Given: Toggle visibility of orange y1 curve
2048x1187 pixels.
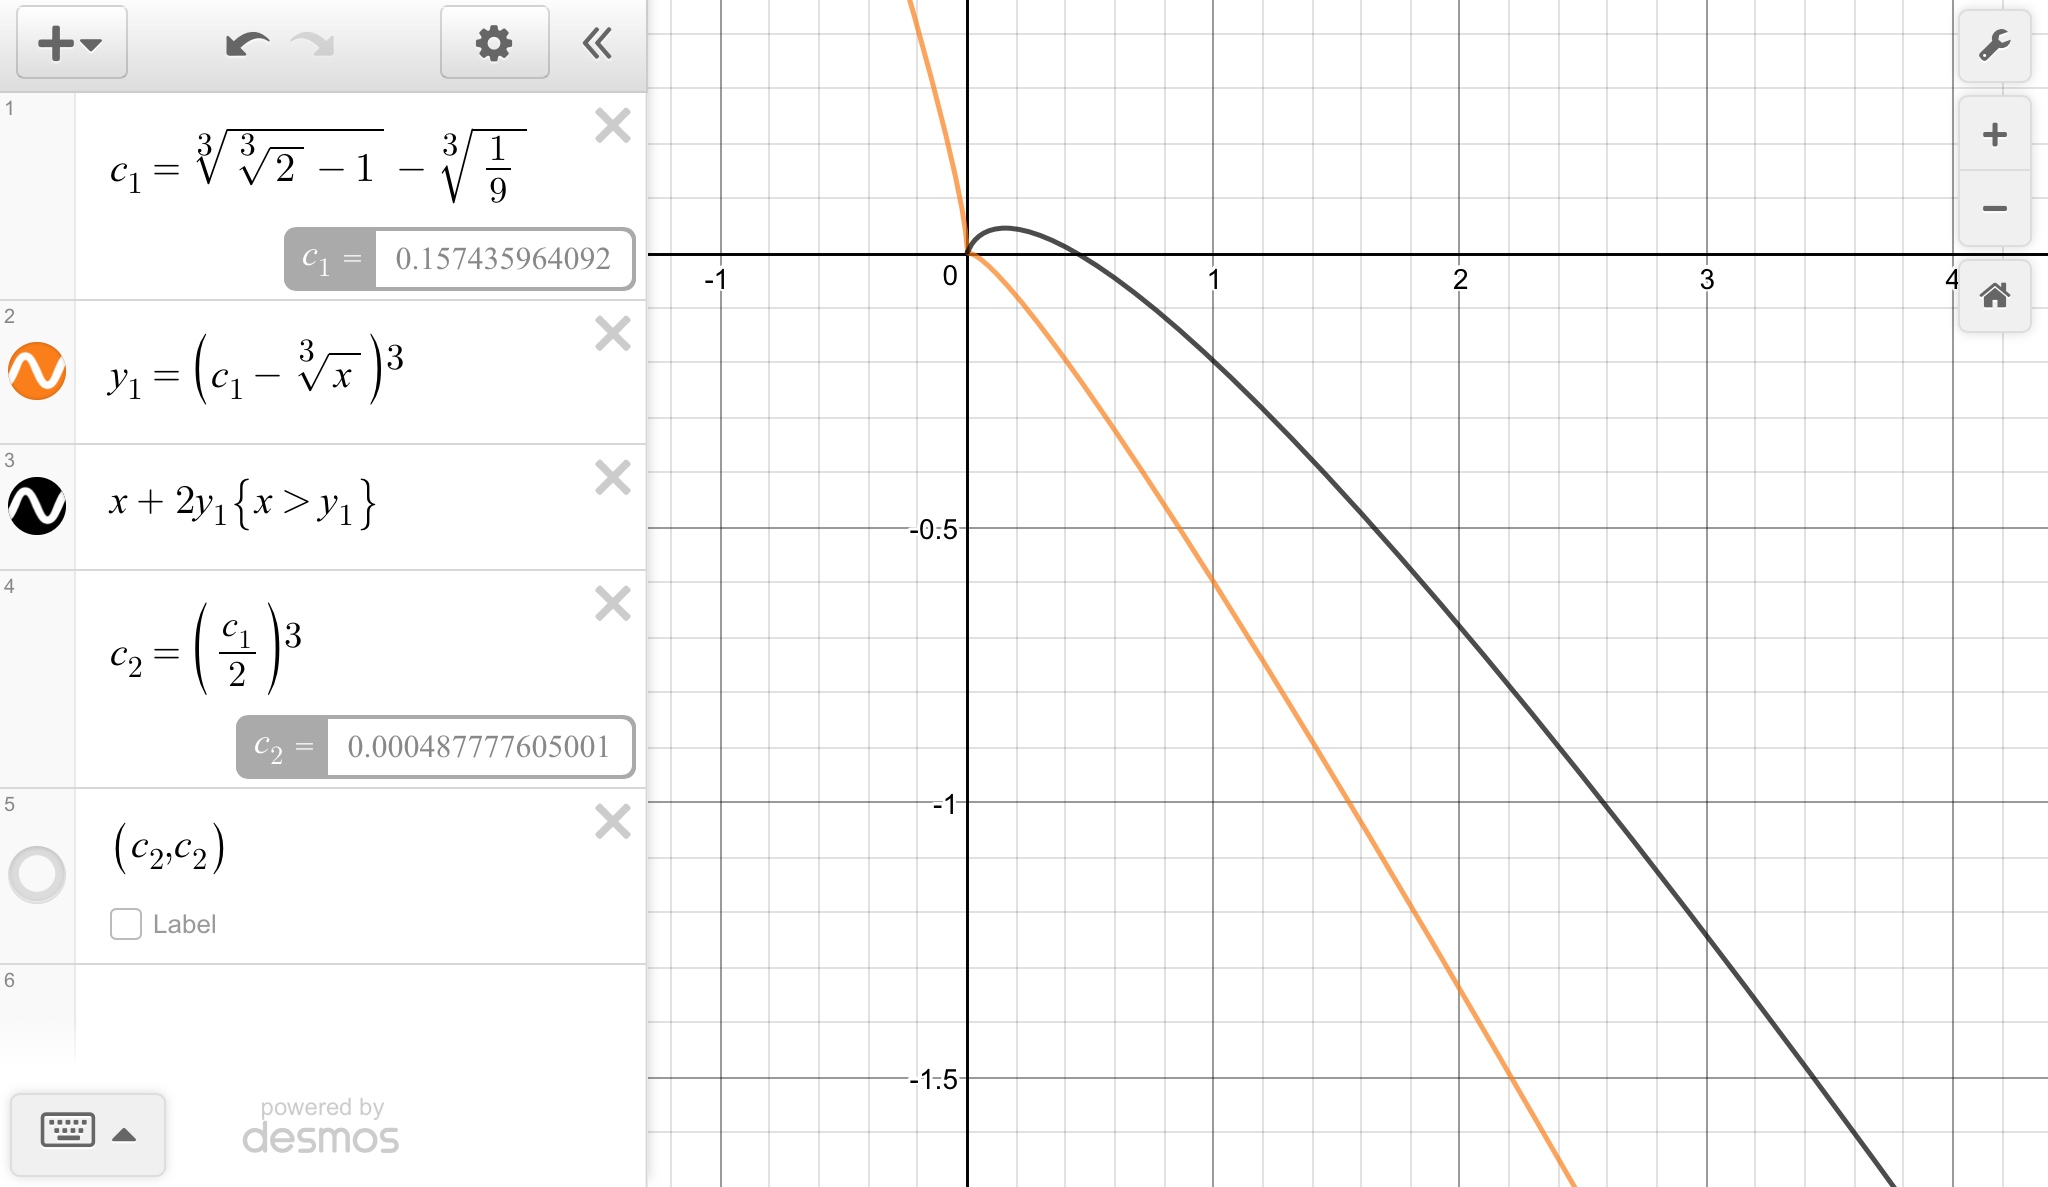Looking at the screenshot, I should [x=37, y=371].
